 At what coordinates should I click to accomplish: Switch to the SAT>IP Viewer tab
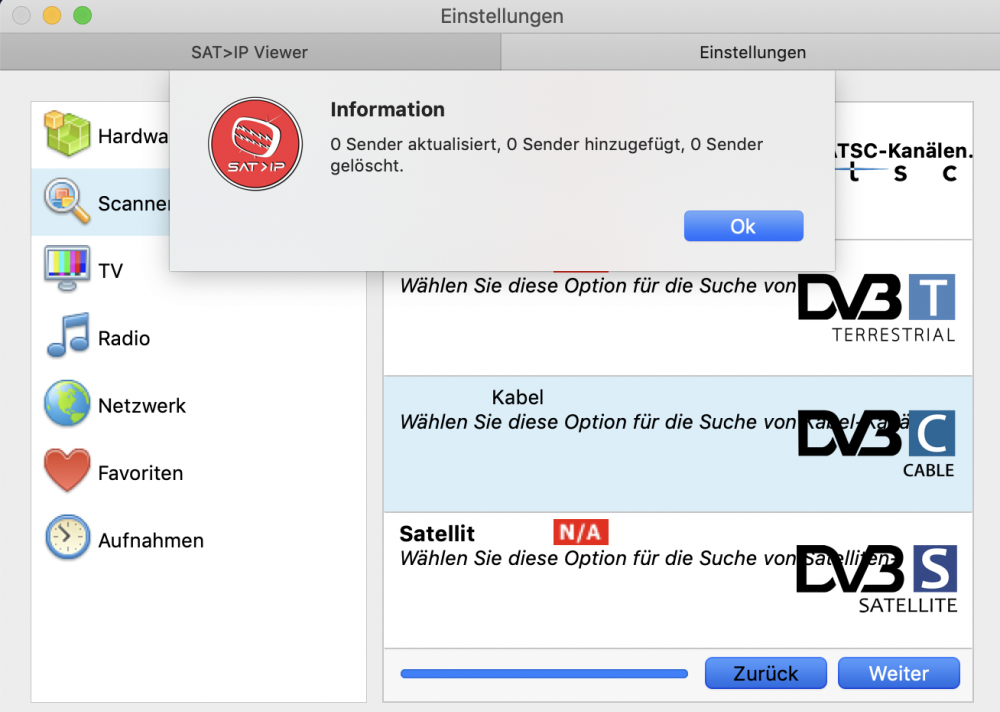[250, 52]
